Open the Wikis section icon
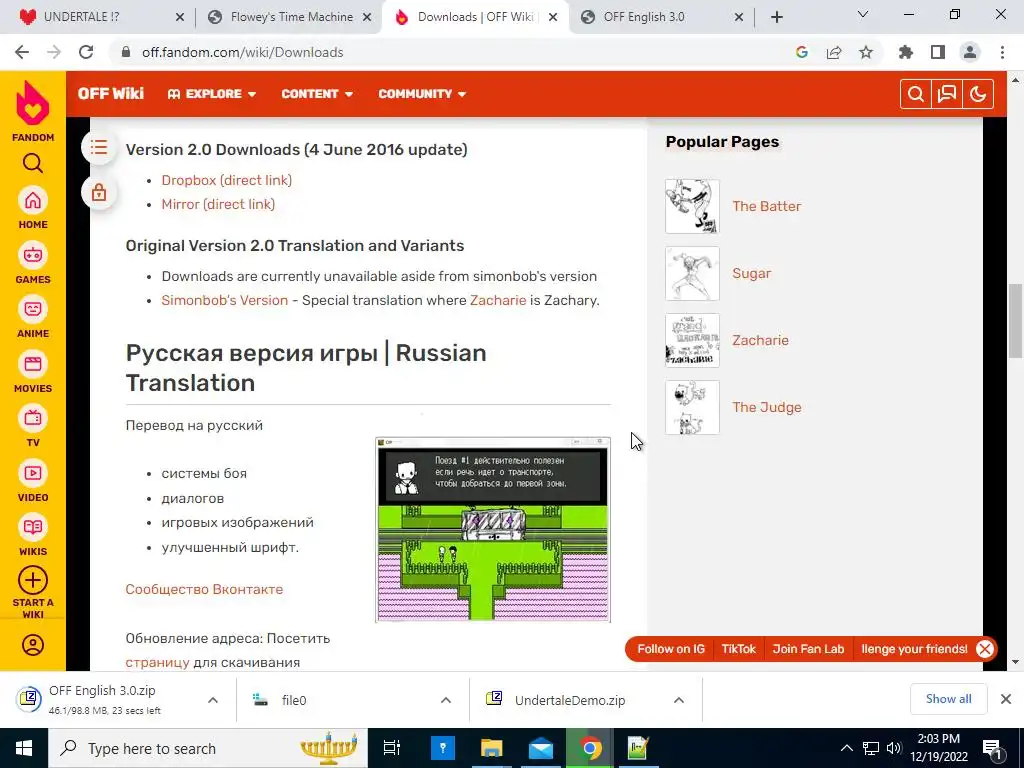The image size is (1024, 768). coord(33,528)
